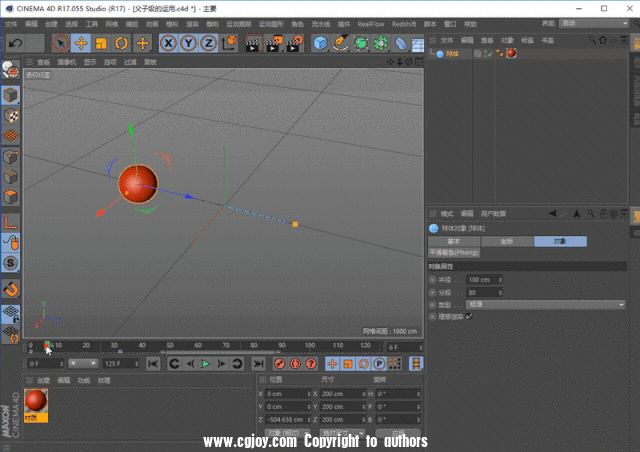640x452 pixels.
Task: Click the Undo arrow icon
Action: (x=15, y=43)
